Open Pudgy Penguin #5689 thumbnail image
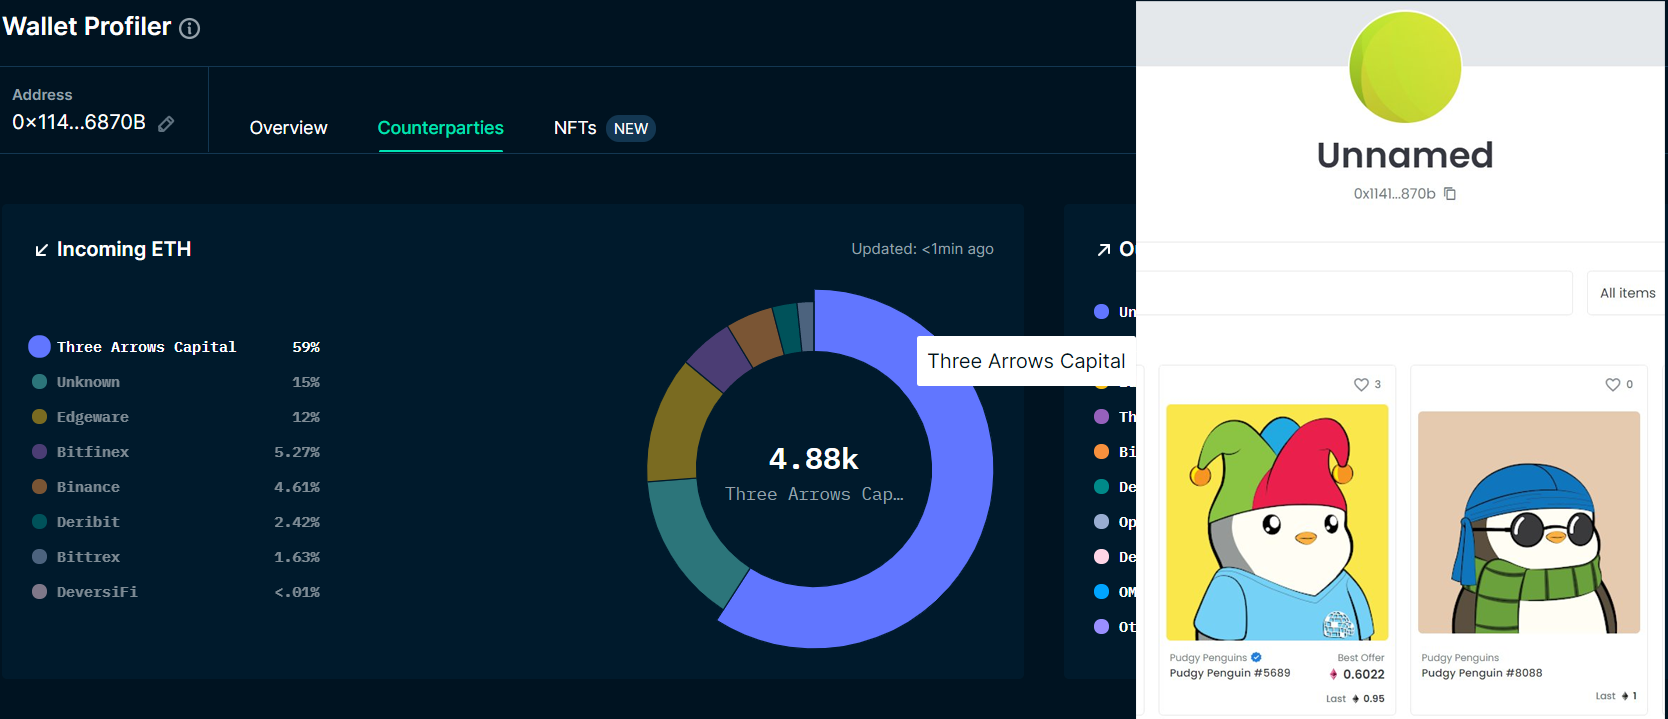The height and width of the screenshot is (719, 1668). click(1277, 521)
